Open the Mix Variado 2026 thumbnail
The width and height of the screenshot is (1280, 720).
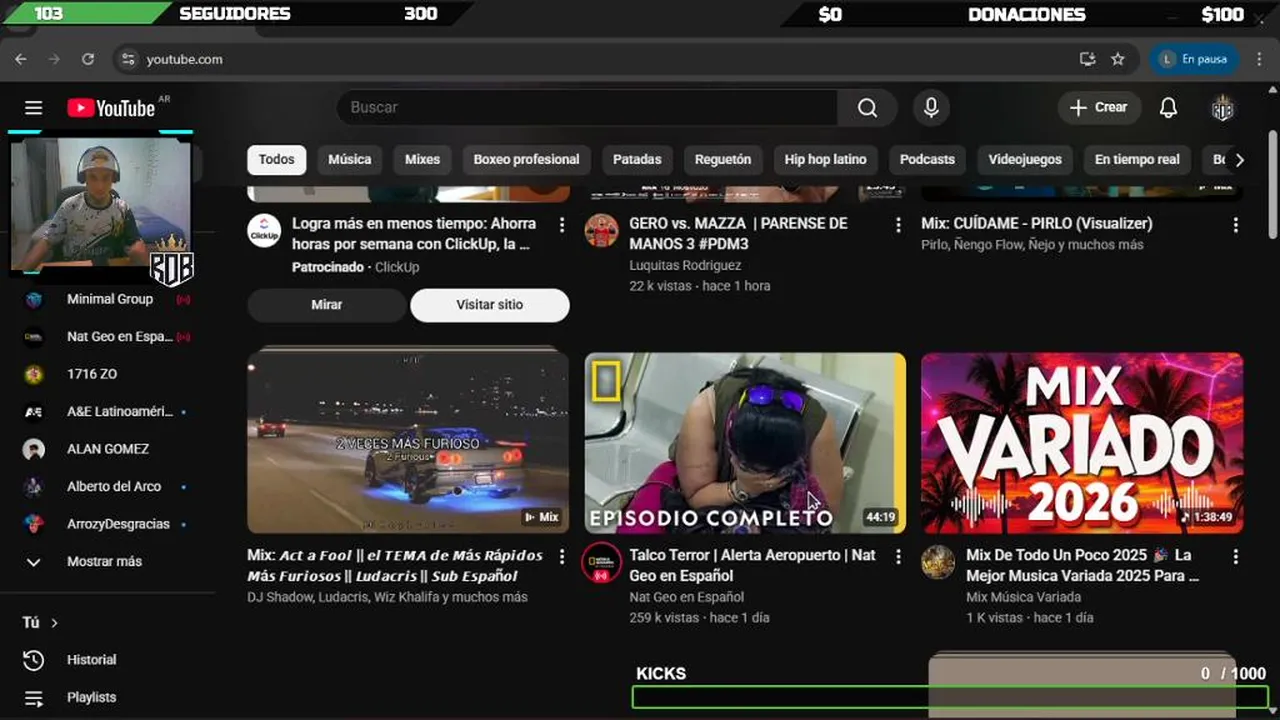1082,442
